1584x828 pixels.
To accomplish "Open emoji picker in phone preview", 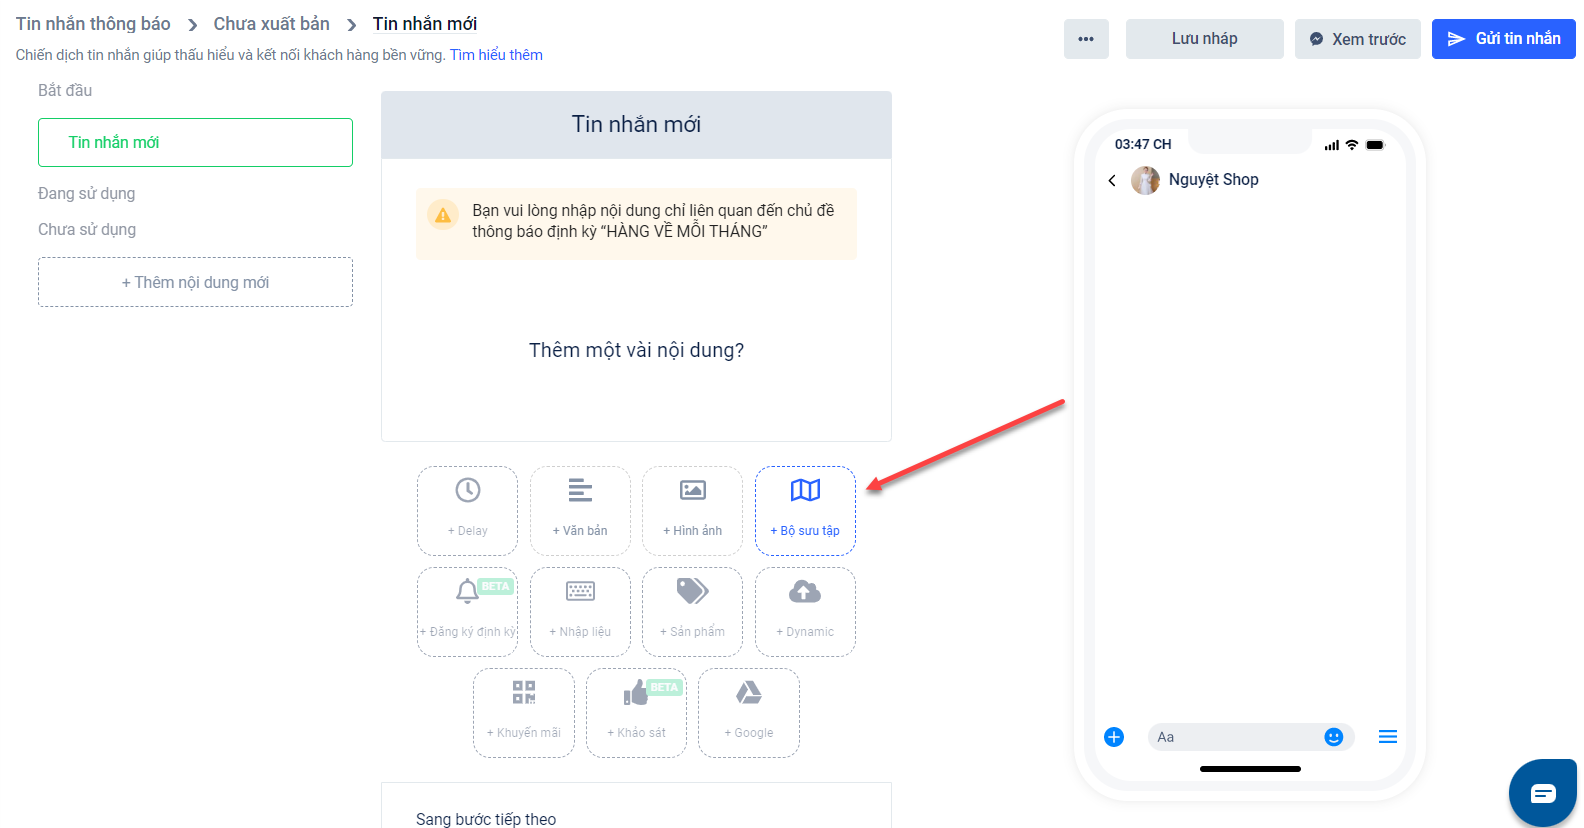I will point(1333,737).
